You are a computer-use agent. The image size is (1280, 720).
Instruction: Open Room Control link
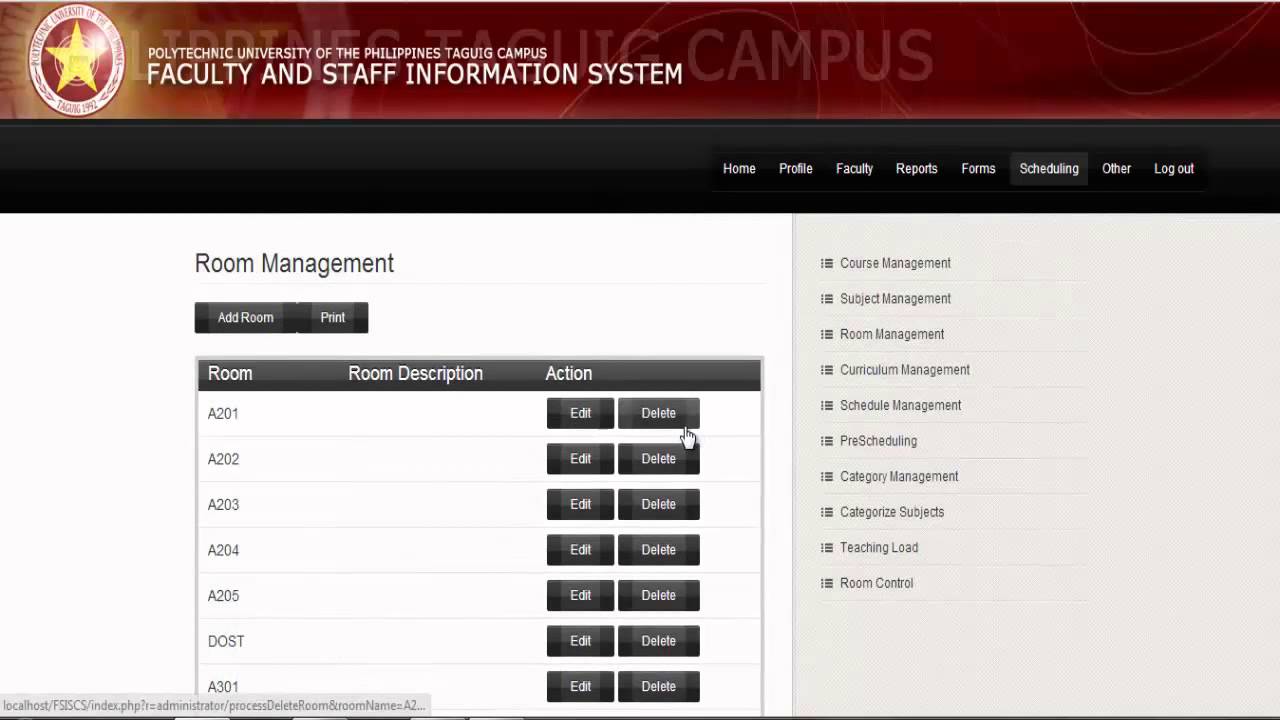(876, 583)
